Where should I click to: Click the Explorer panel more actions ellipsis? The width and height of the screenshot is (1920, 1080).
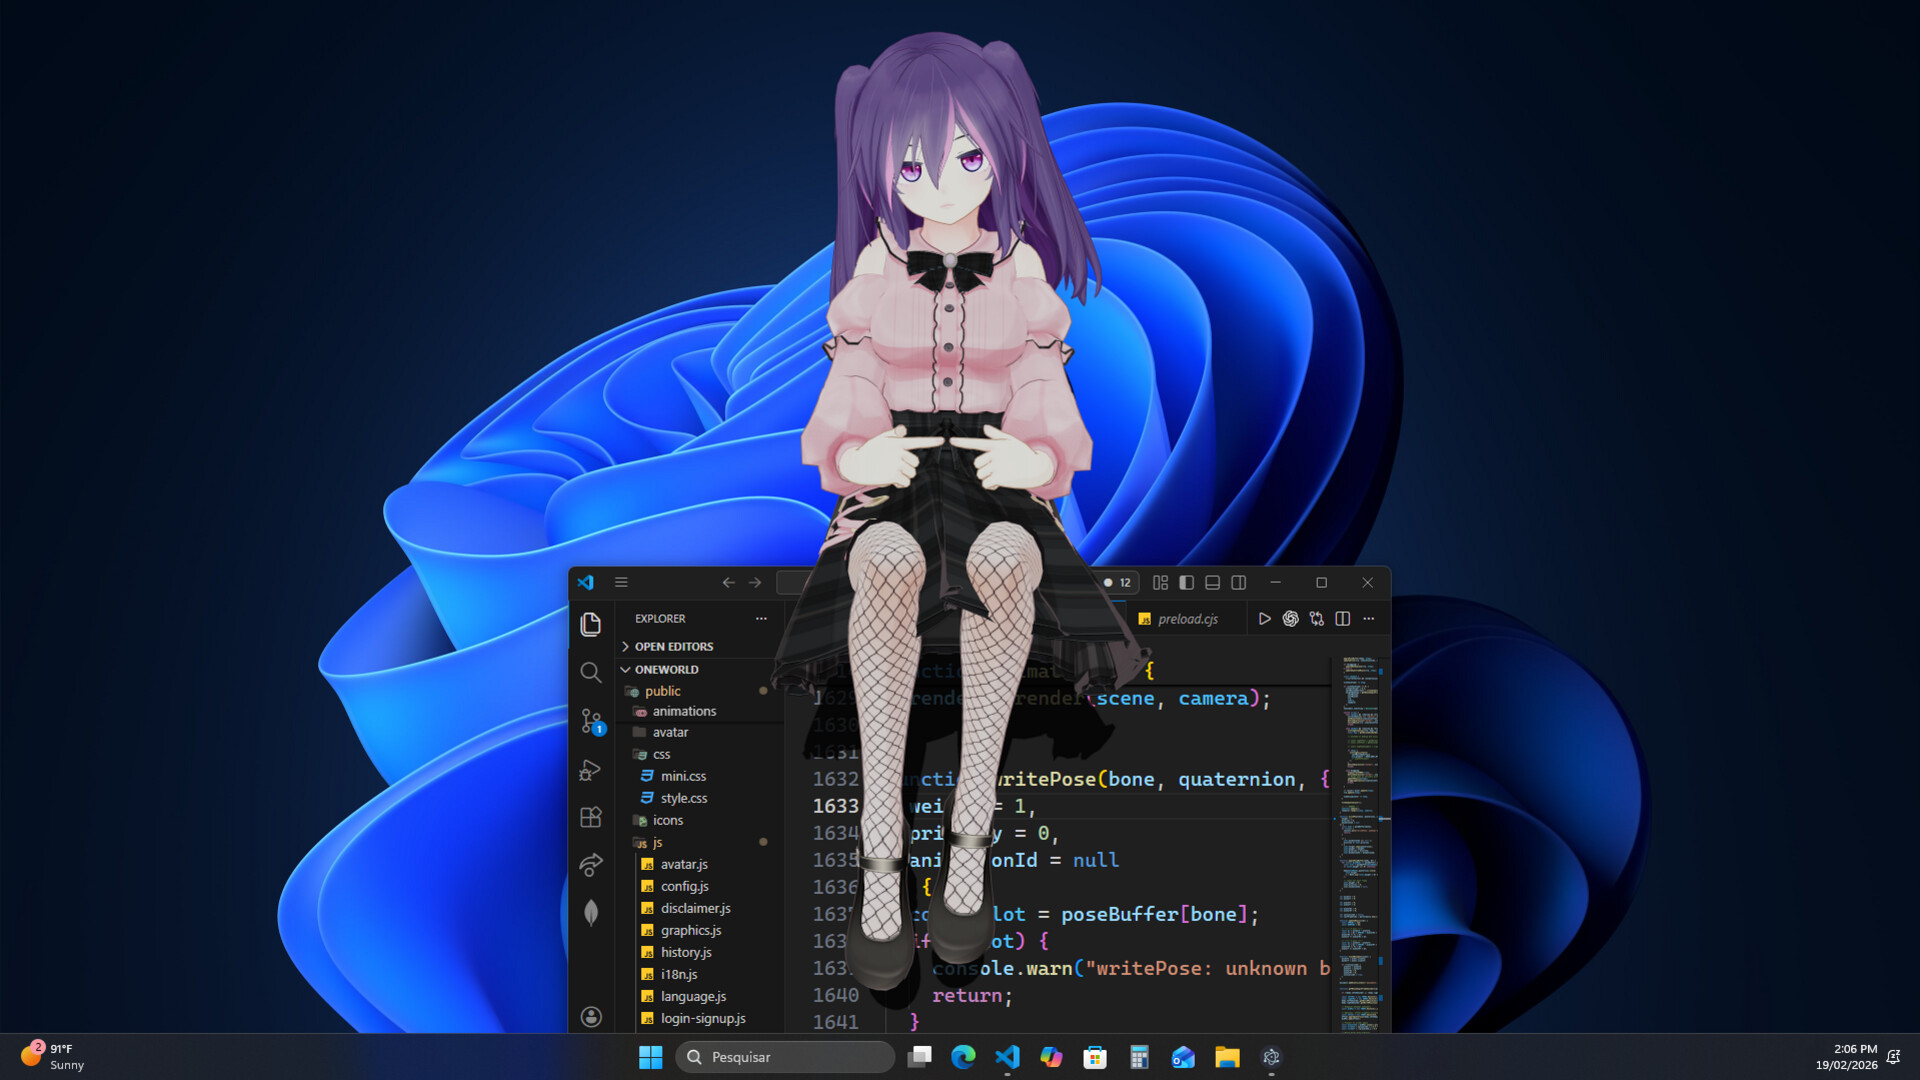tap(761, 619)
